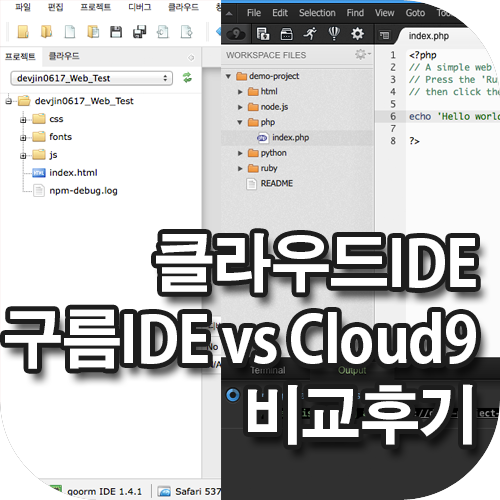Collapse the Cloud9 menu bar with up arrow
This screenshot has width=500, height=500.
[x=229, y=14]
